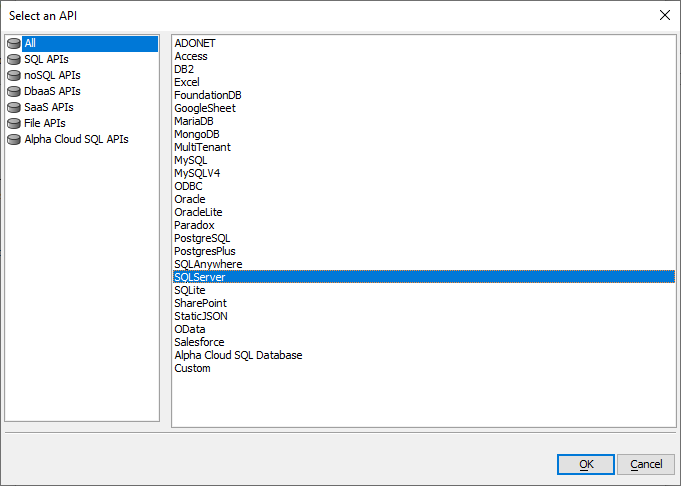Select the SQLite entry
This screenshot has height=486, width=681.
pyautogui.click(x=189, y=290)
